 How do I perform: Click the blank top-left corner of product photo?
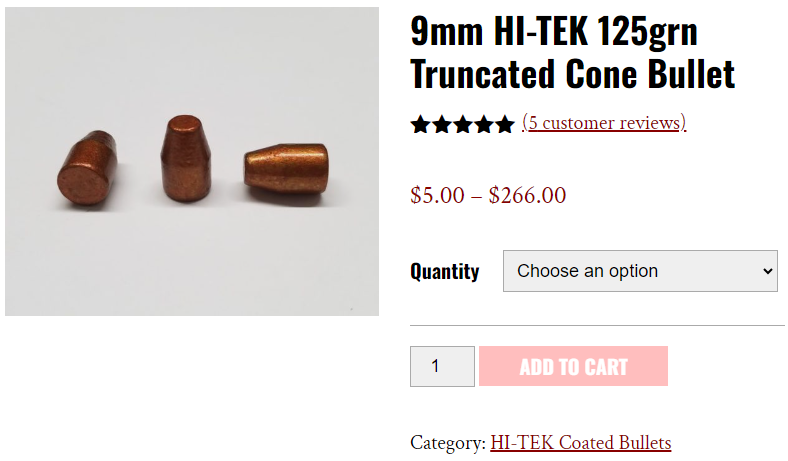click(x=30, y=30)
